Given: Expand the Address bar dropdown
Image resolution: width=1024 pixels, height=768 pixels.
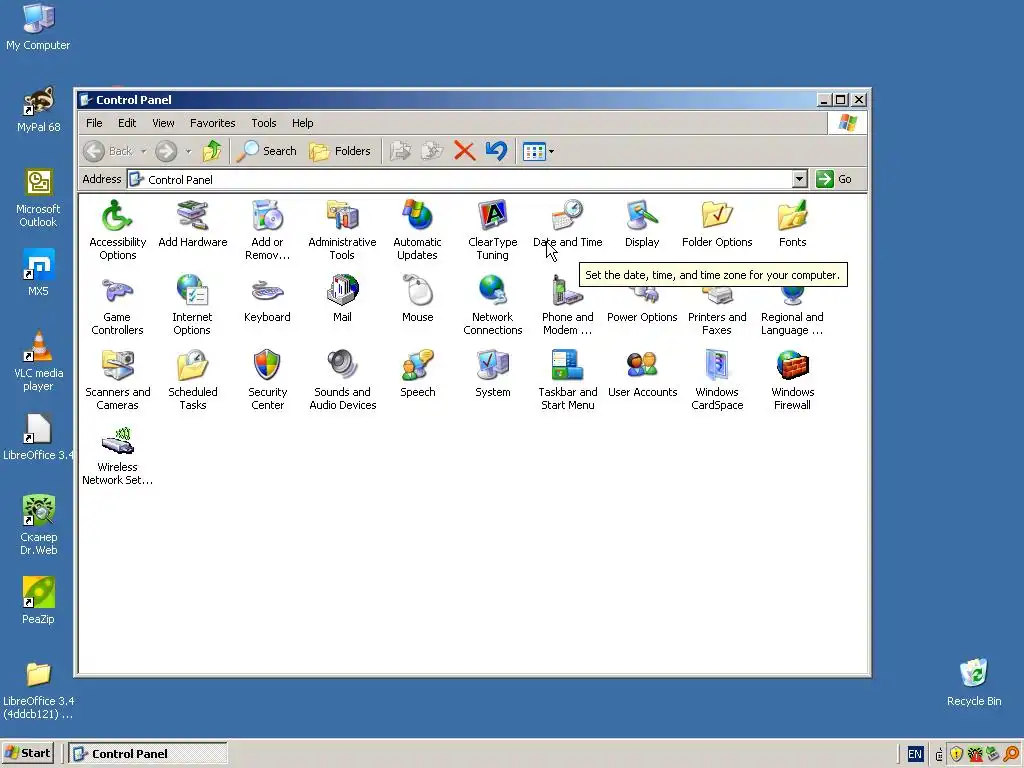Looking at the screenshot, I should click(x=799, y=179).
